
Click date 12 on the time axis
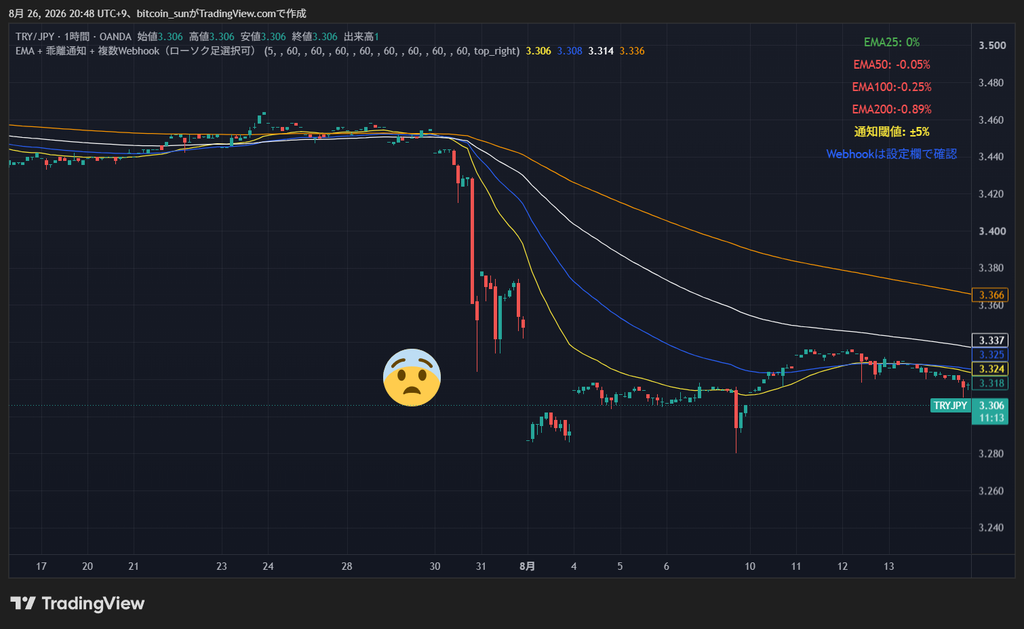click(x=842, y=566)
